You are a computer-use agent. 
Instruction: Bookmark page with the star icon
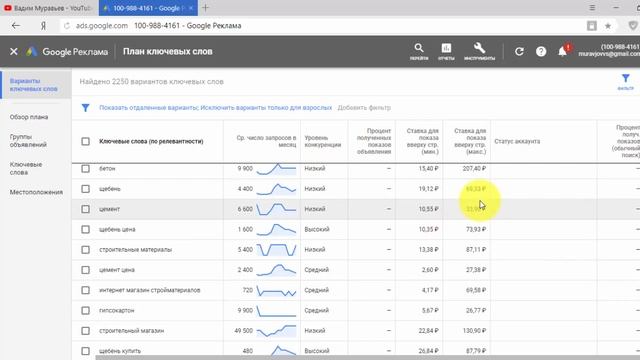coord(608,26)
